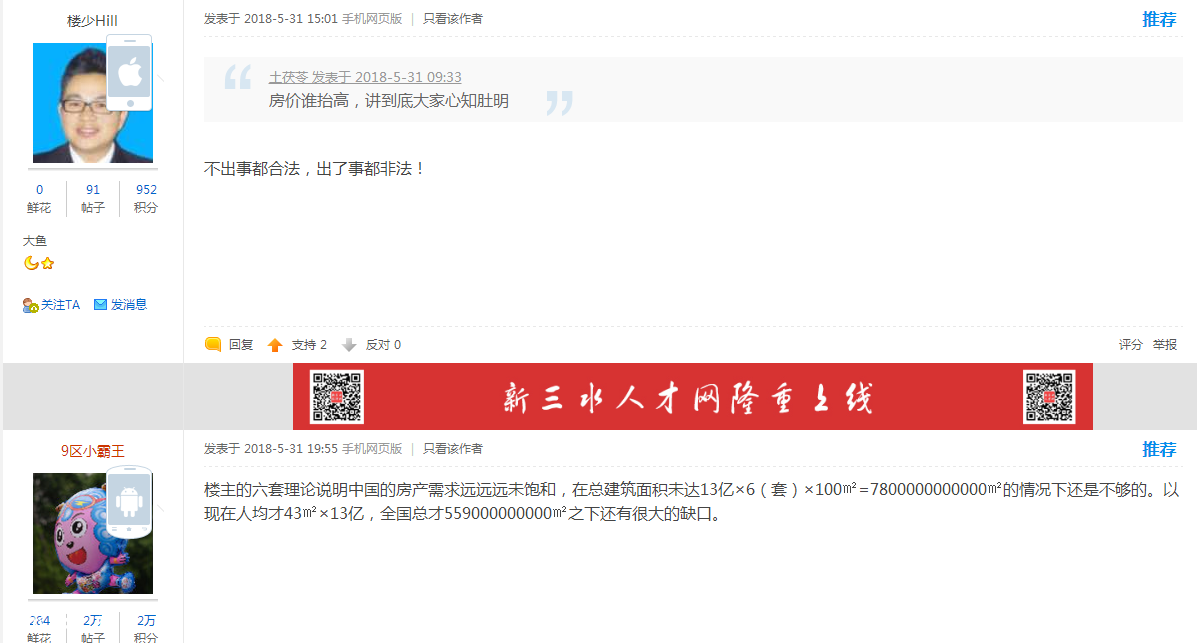
Task: Click the quoted post link by 土茯苓
Action: click(x=365, y=77)
